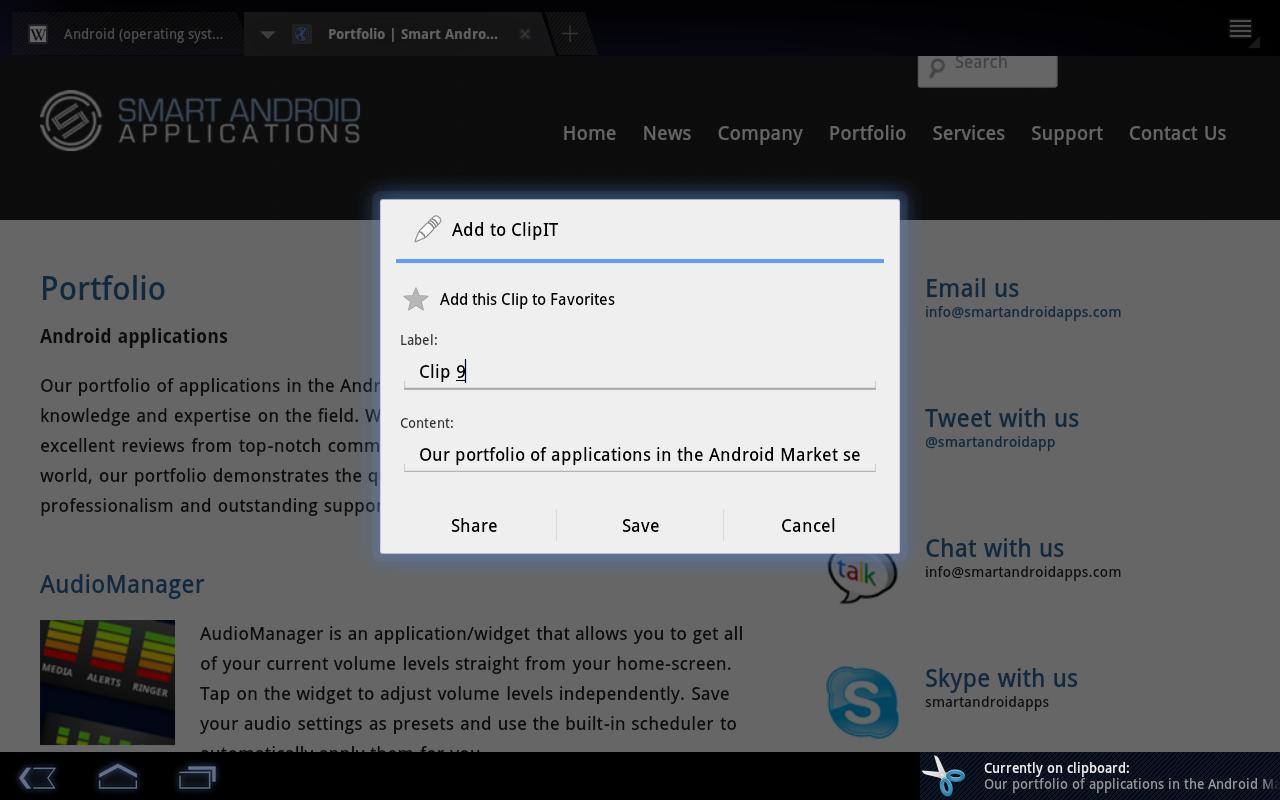Tap the ClipIT scissors clipboard icon

[x=944, y=776]
